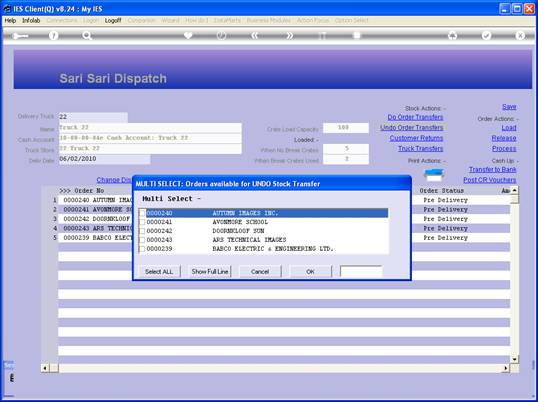This screenshot has width=538, height=402.
Task: Click the double right chevron forward icon
Action: pyautogui.click(x=289, y=35)
